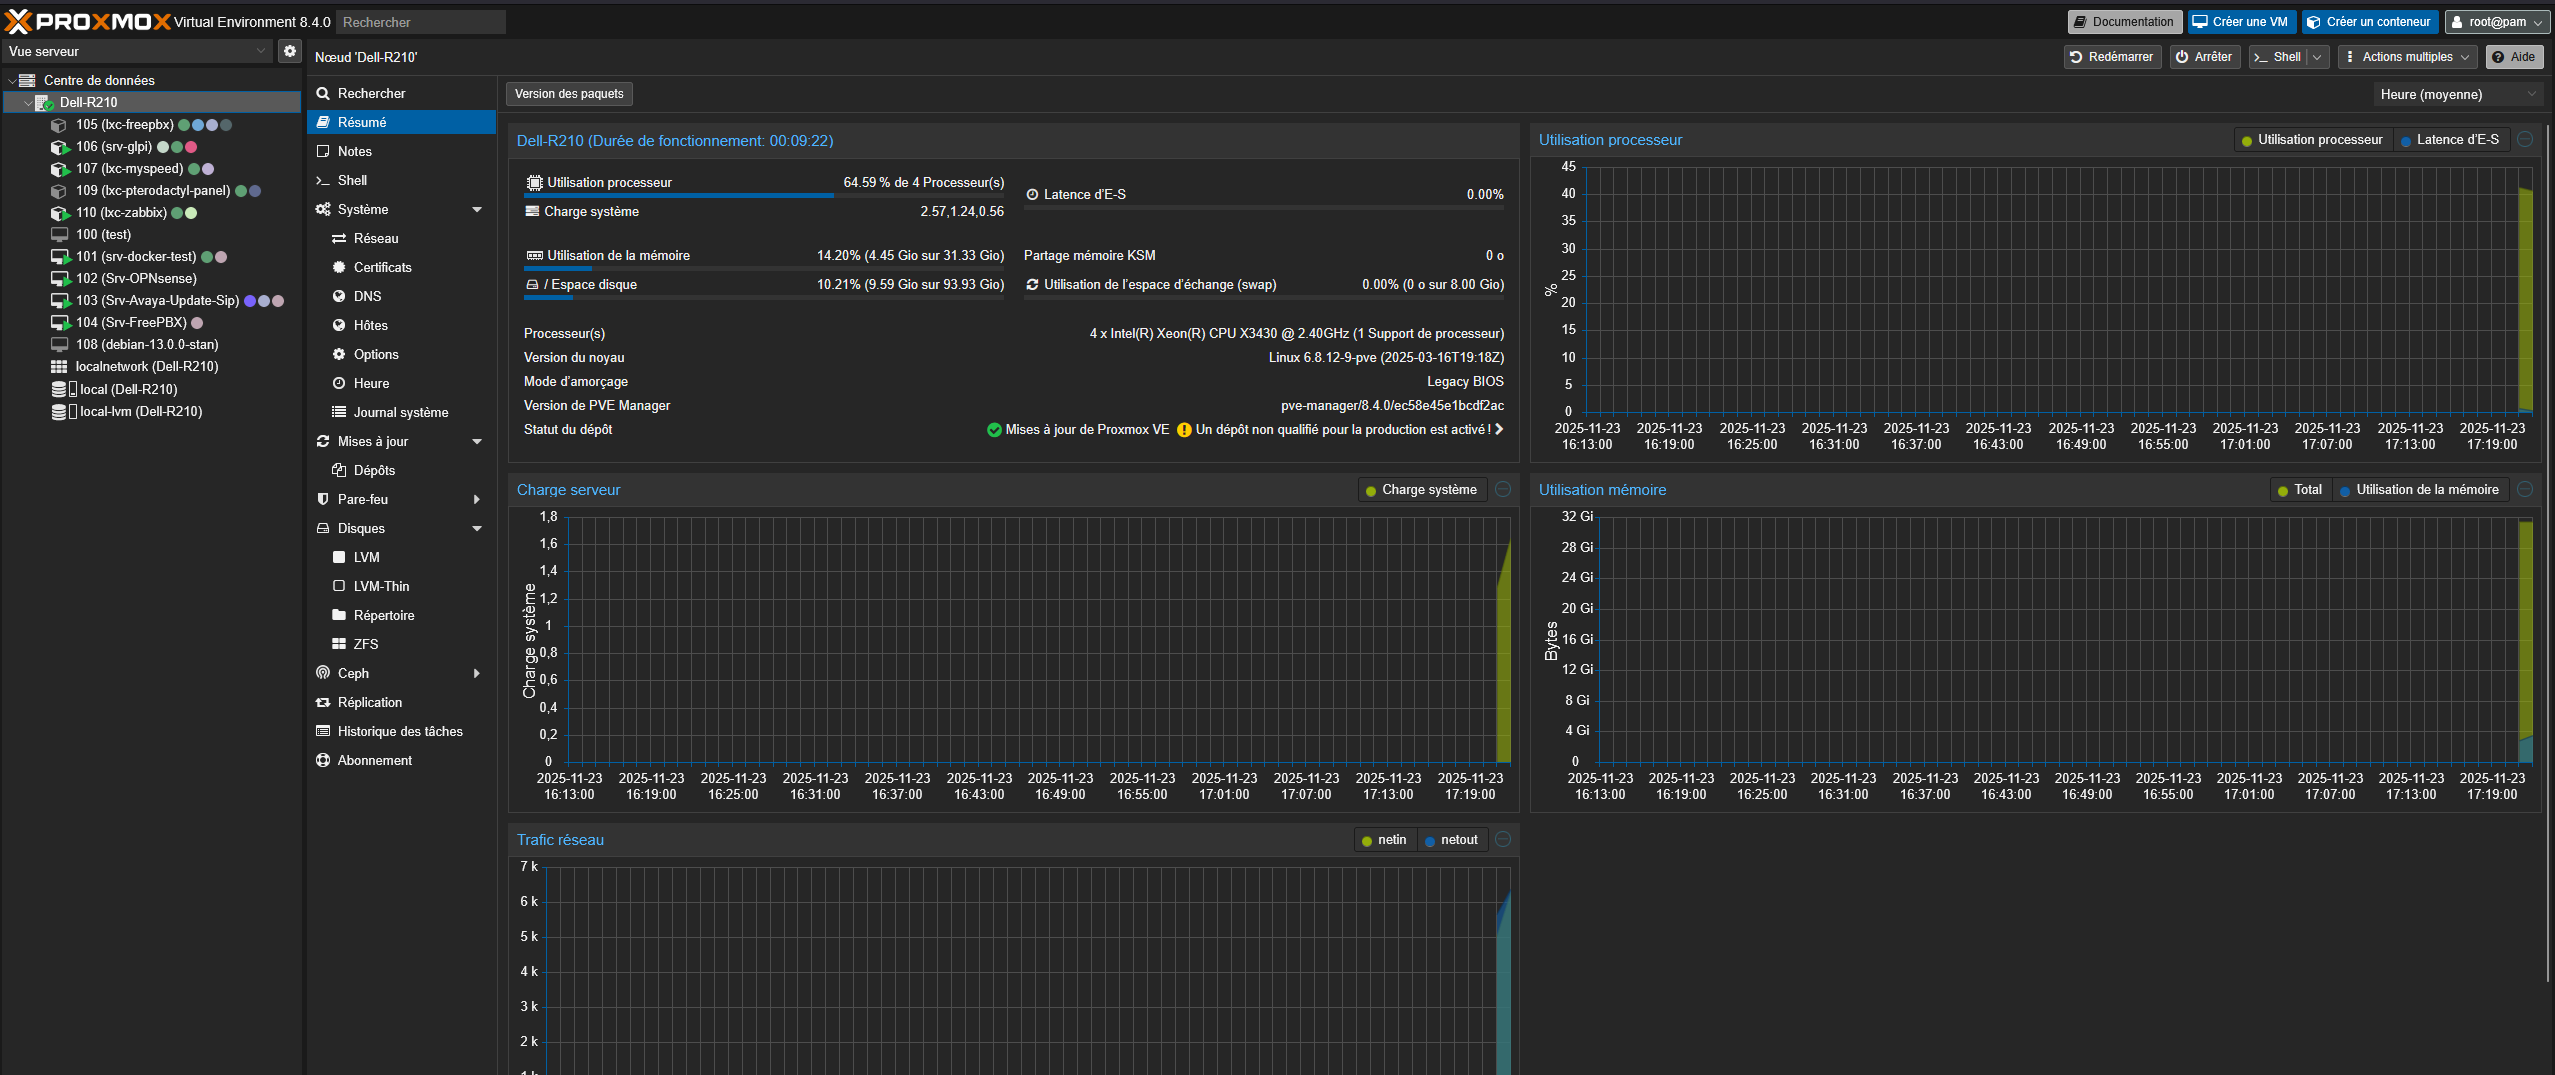Click the / Espace disque progress bar
2555x1075 pixels.
(x=764, y=298)
